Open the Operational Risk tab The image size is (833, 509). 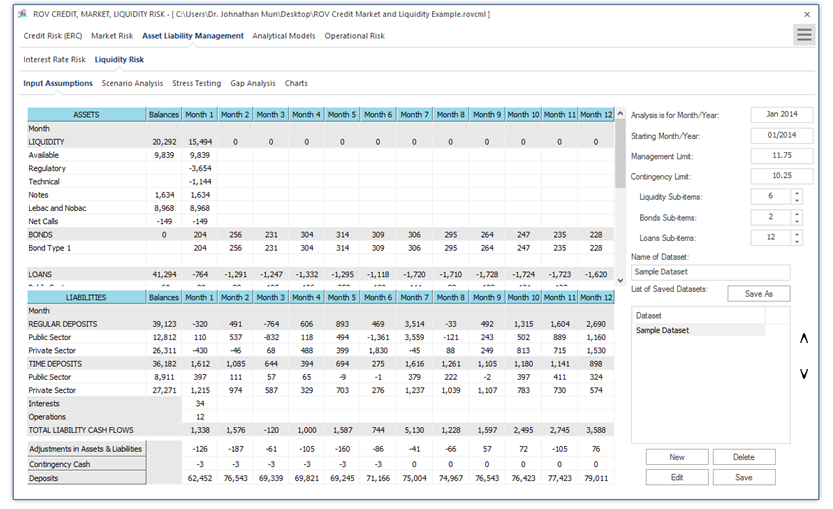[354, 36]
